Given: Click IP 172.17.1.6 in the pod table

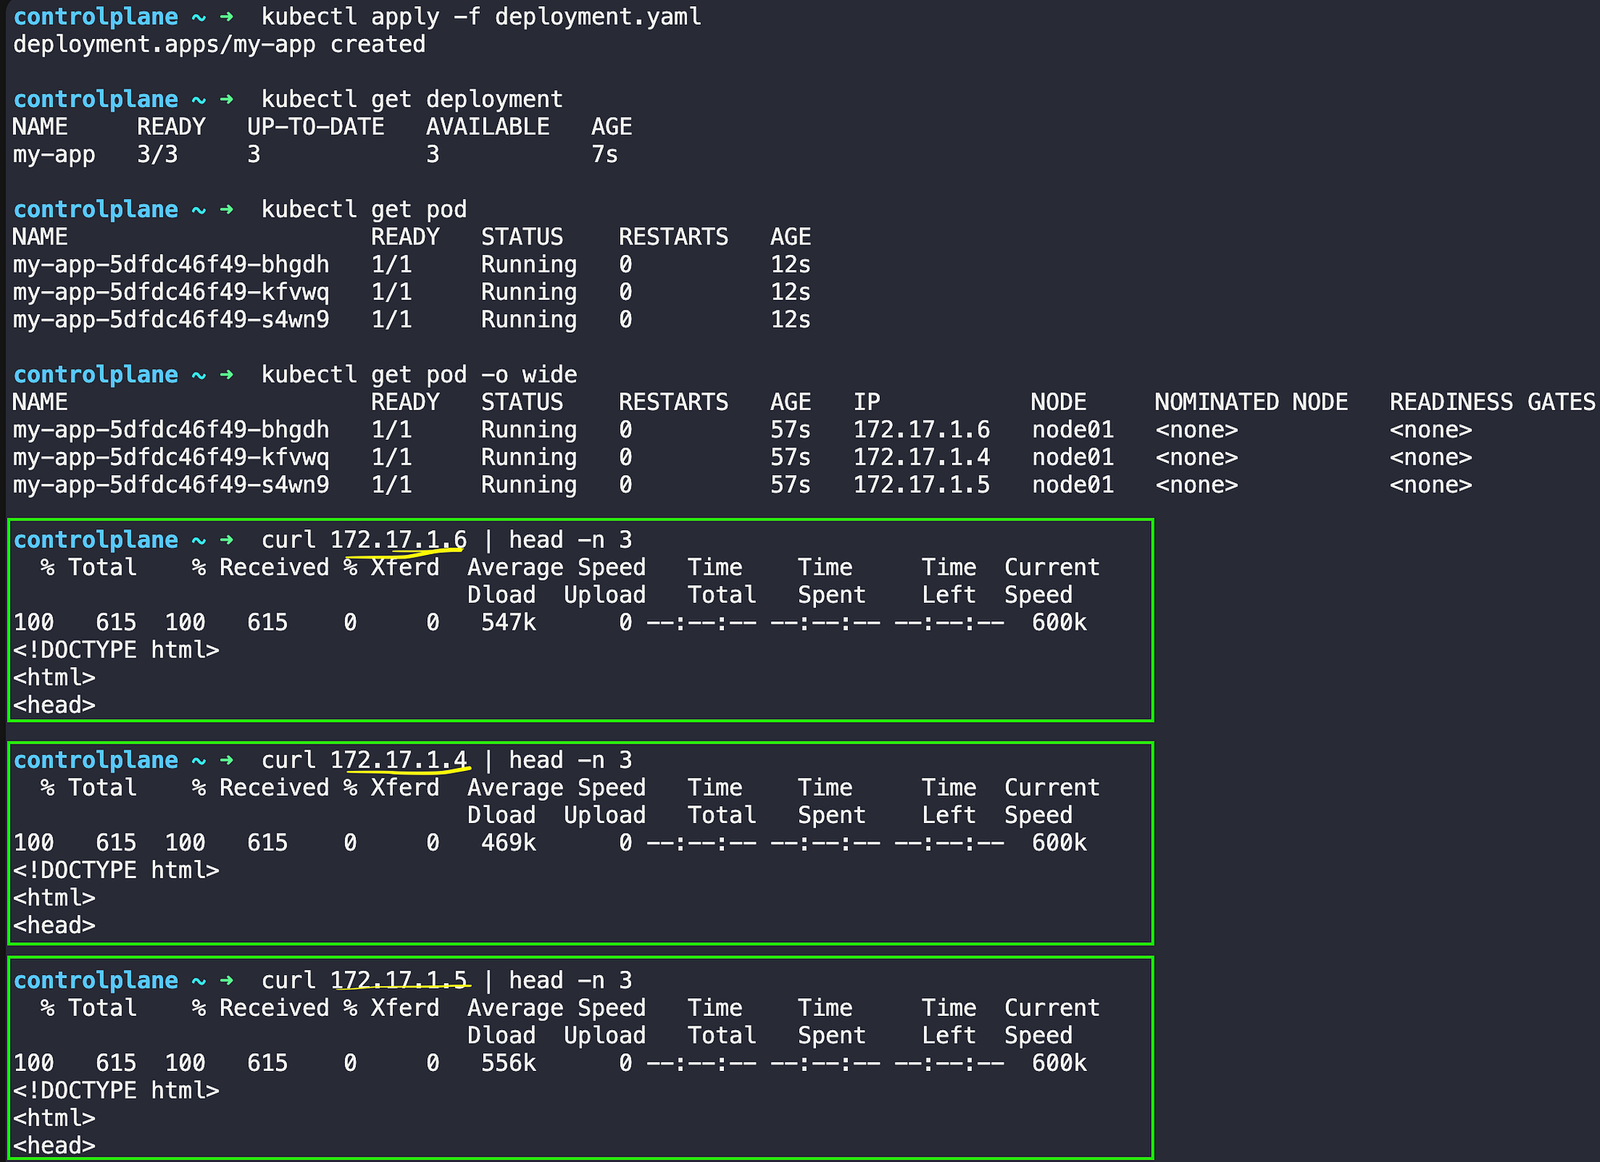Looking at the screenshot, I should 921,430.
